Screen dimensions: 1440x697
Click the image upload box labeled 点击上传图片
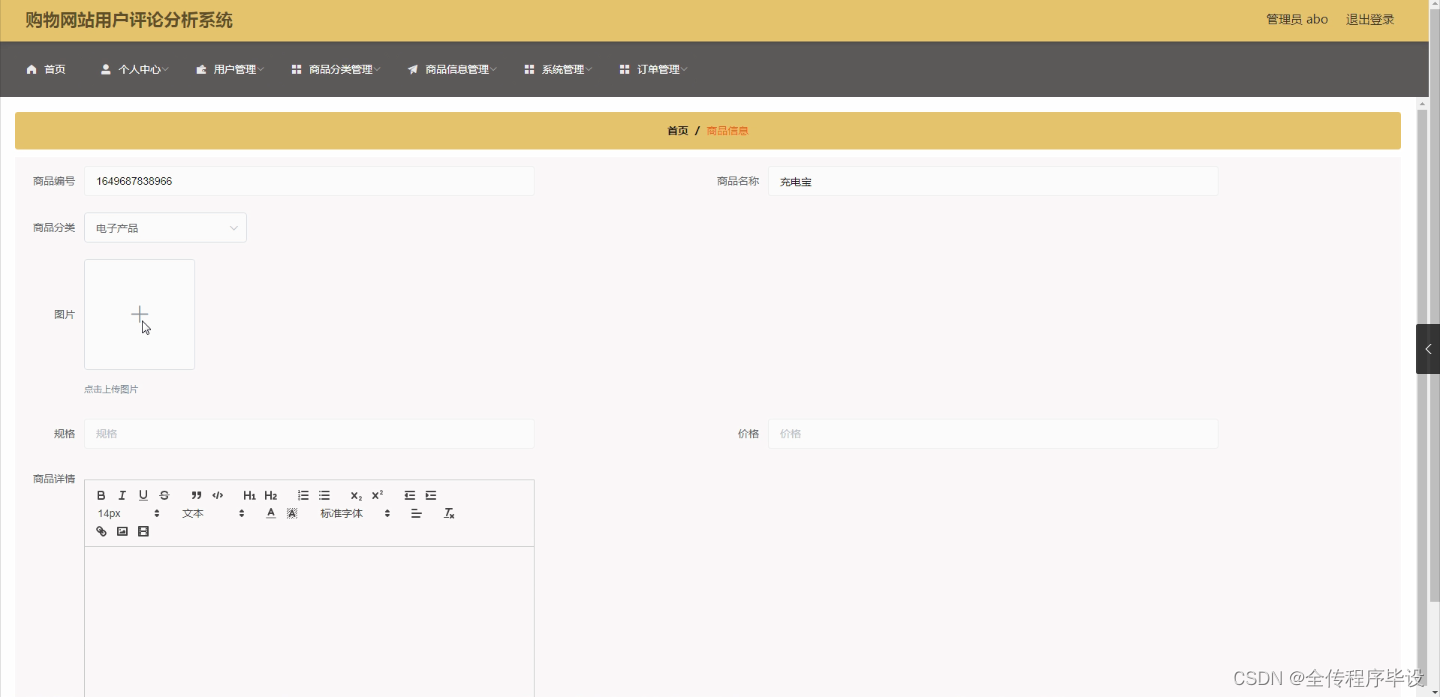coord(139,313)
